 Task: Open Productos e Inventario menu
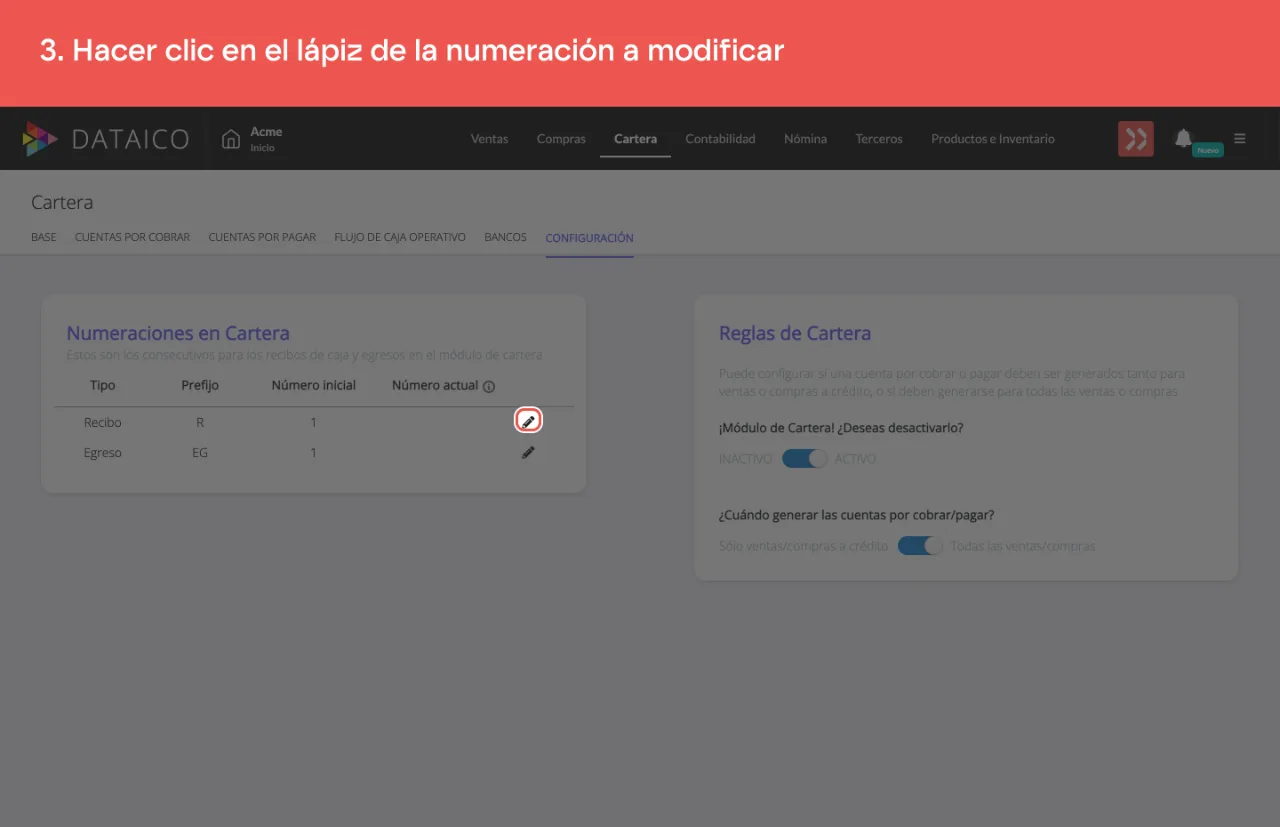pyautogui.click(x=993, y=139)
